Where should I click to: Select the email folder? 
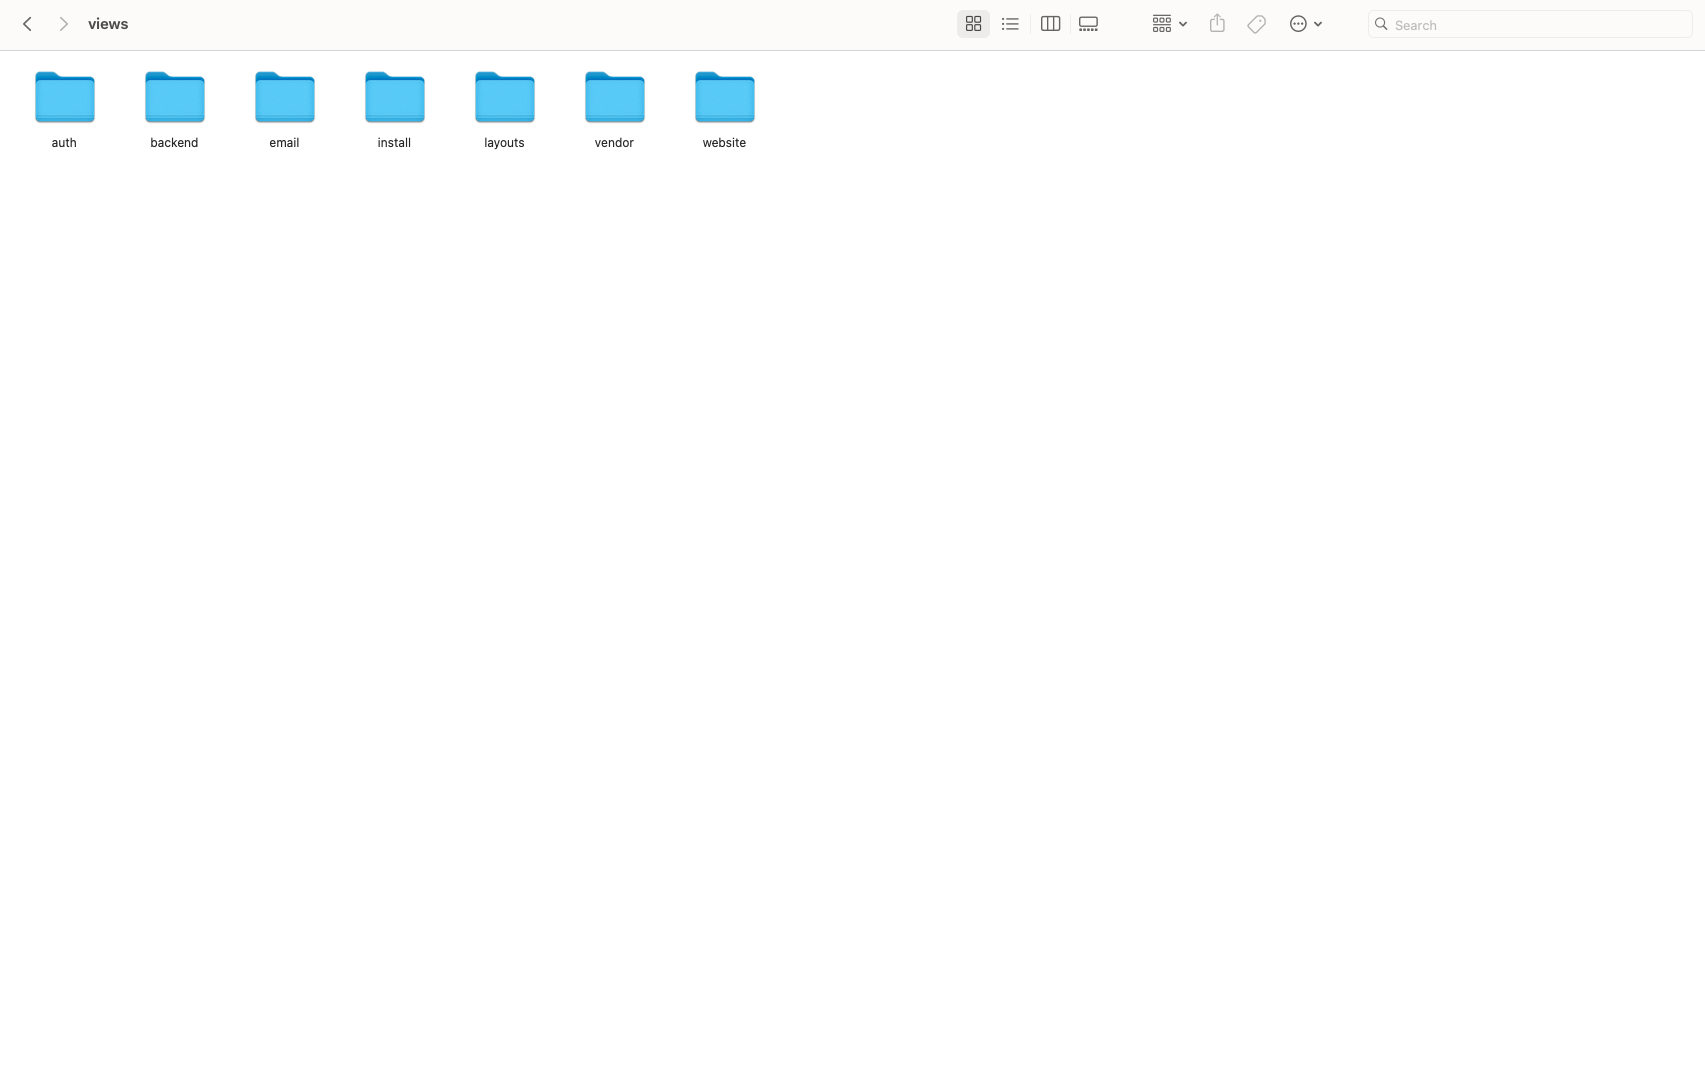[x=285, y=98]
